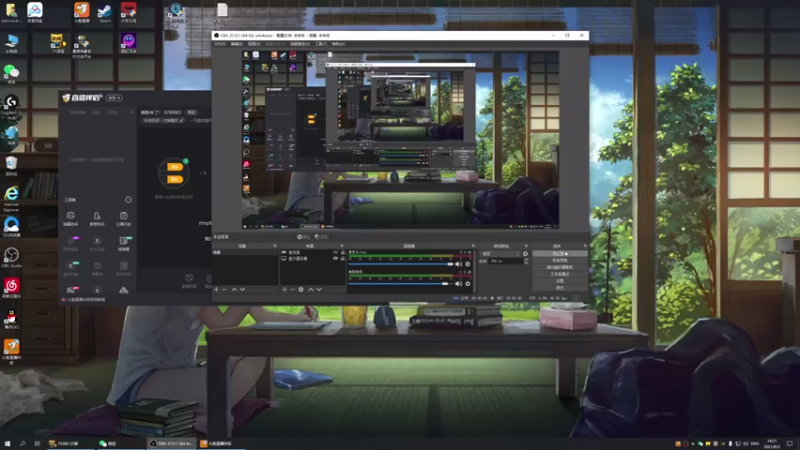Move the scene up in the Scenes panel
The width and height of the screenshot is (800, 450).
[x=234, y=289]
